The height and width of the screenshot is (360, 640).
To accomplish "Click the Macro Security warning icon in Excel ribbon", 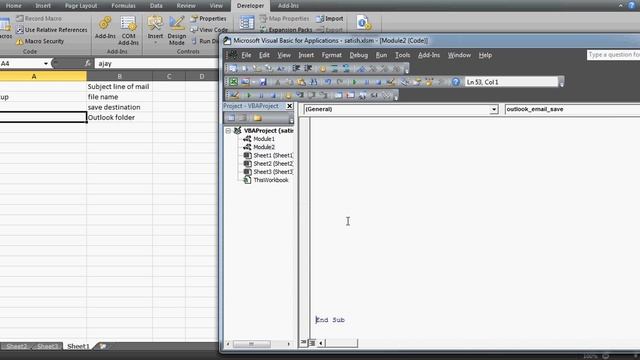I will click(20, 41).
